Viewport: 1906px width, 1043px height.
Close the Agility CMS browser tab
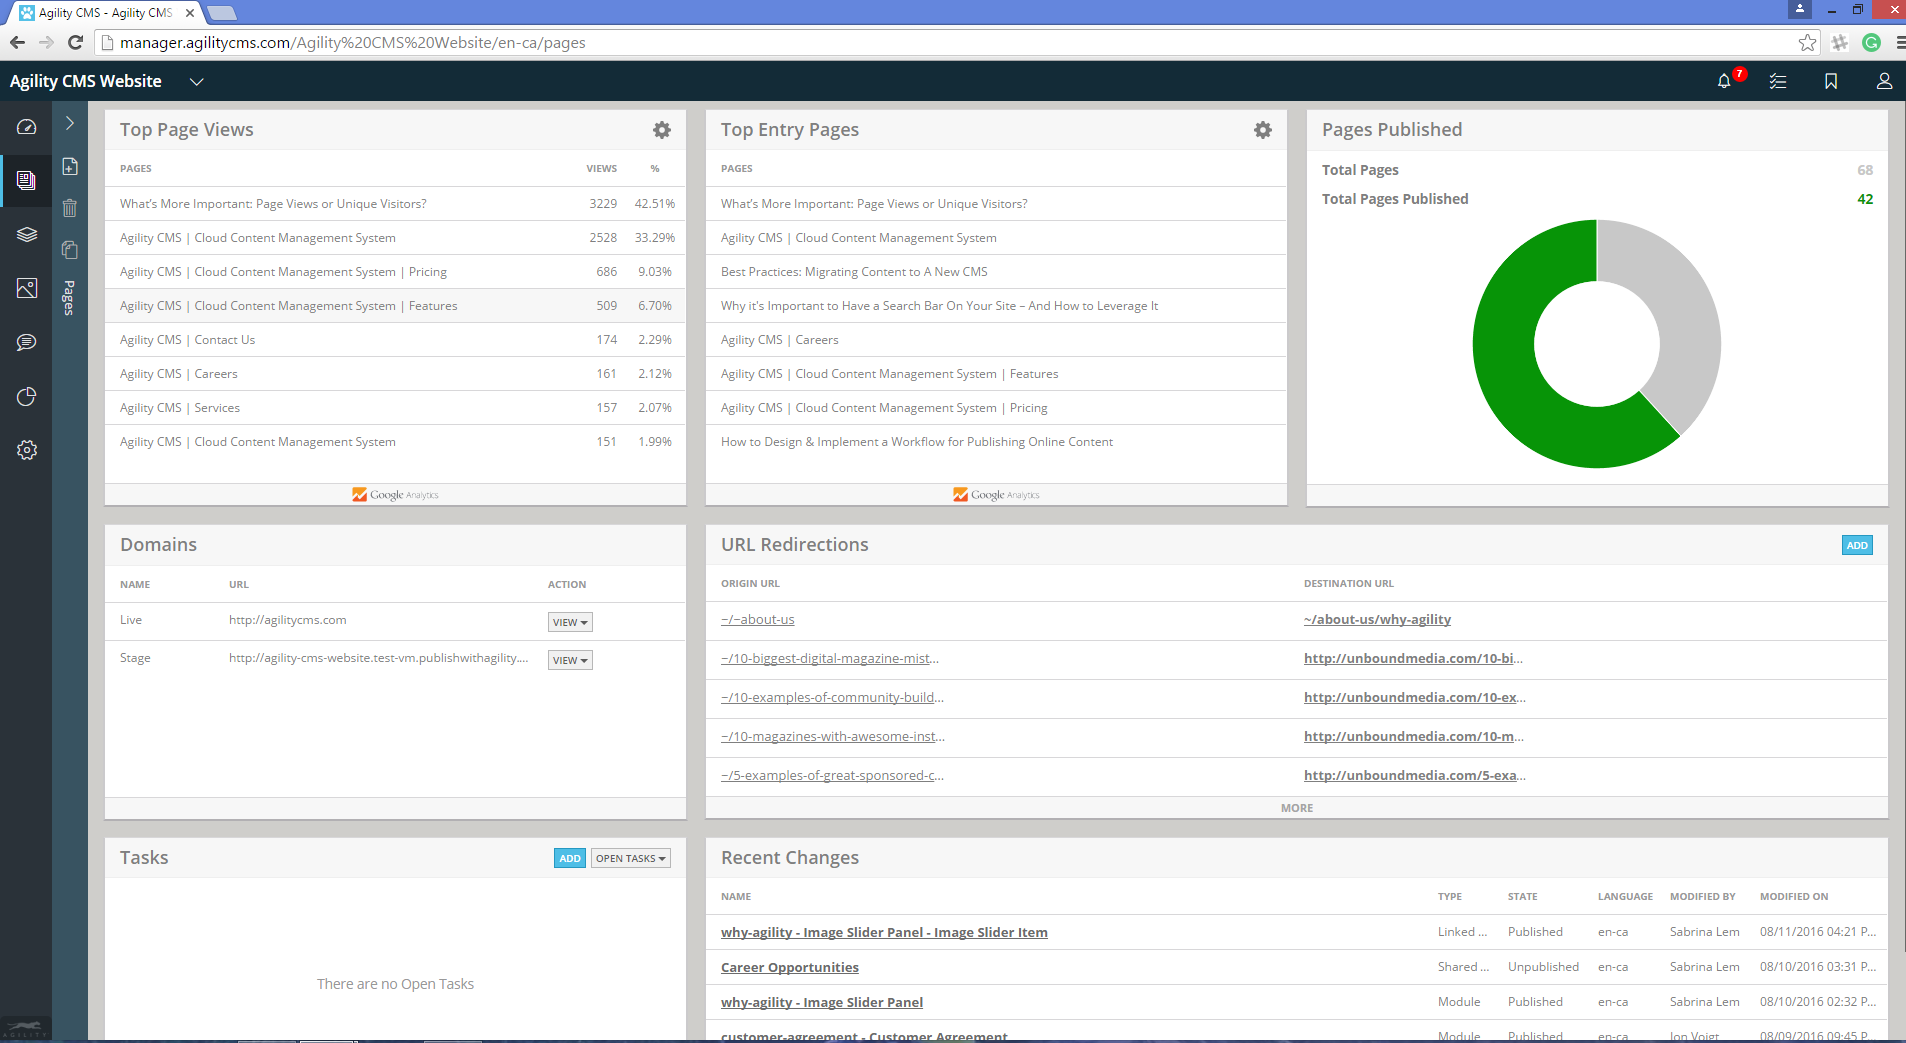click(190, 13)
